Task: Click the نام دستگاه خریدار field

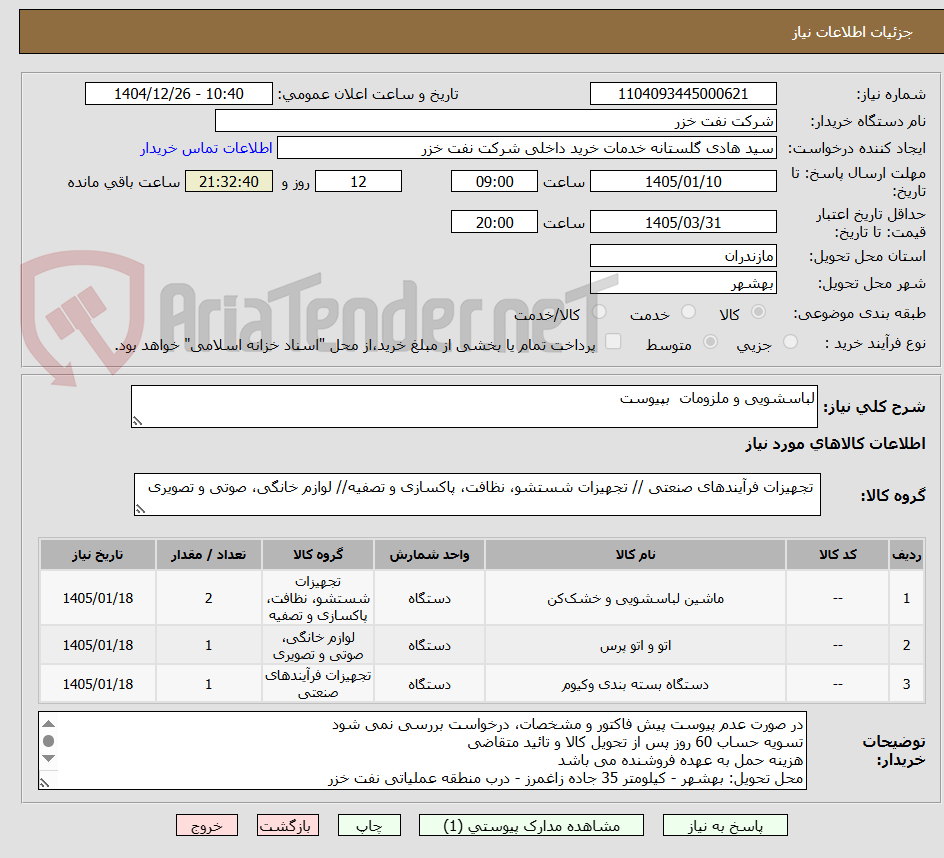Action: 495,121
